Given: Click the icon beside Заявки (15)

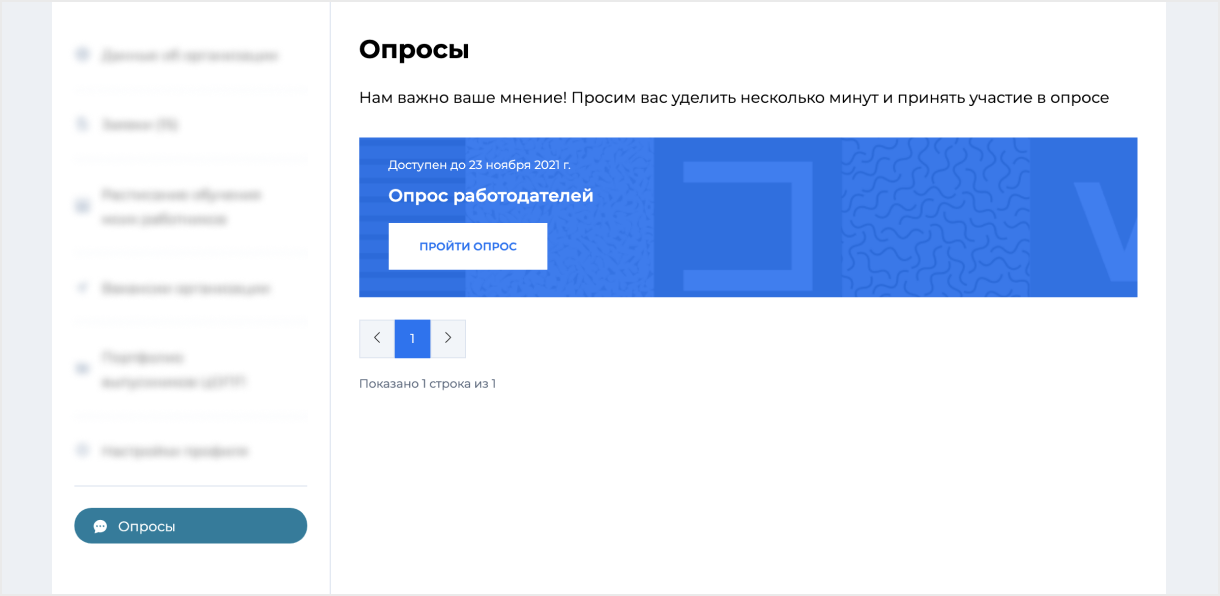Looking at the screenshot, I should coord(82,124).
